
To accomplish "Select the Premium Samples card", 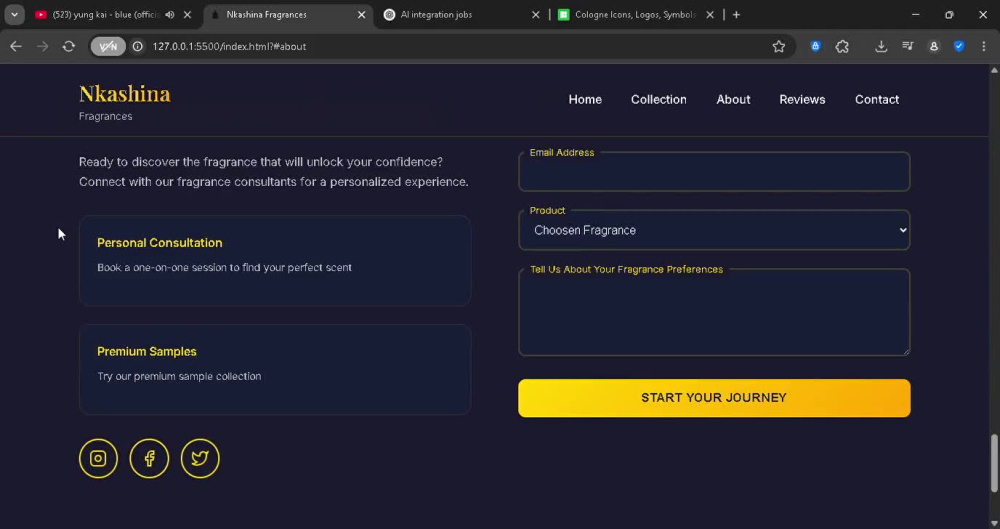I will click(275, 369).
